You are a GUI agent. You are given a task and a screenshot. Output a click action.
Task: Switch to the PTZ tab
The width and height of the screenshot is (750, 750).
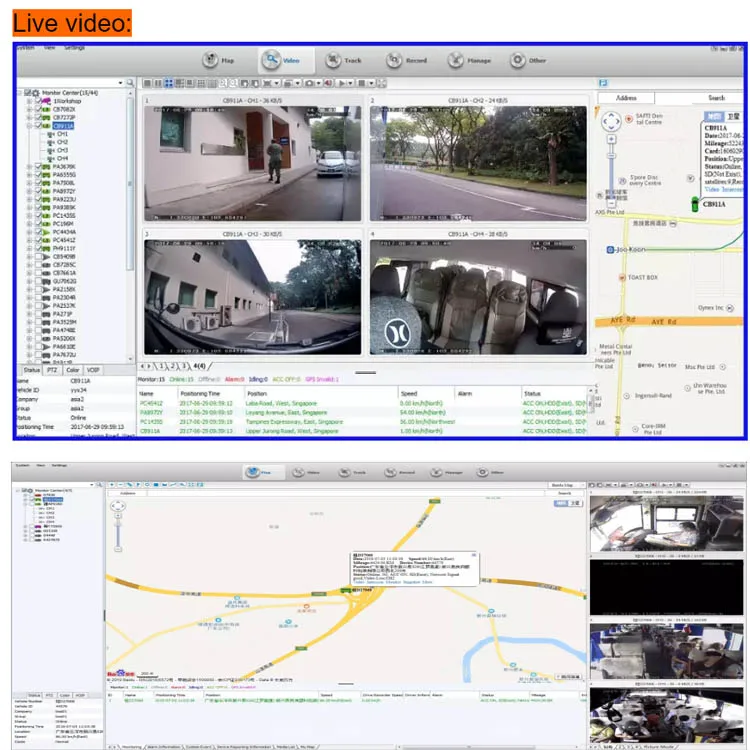click(50, 371)
